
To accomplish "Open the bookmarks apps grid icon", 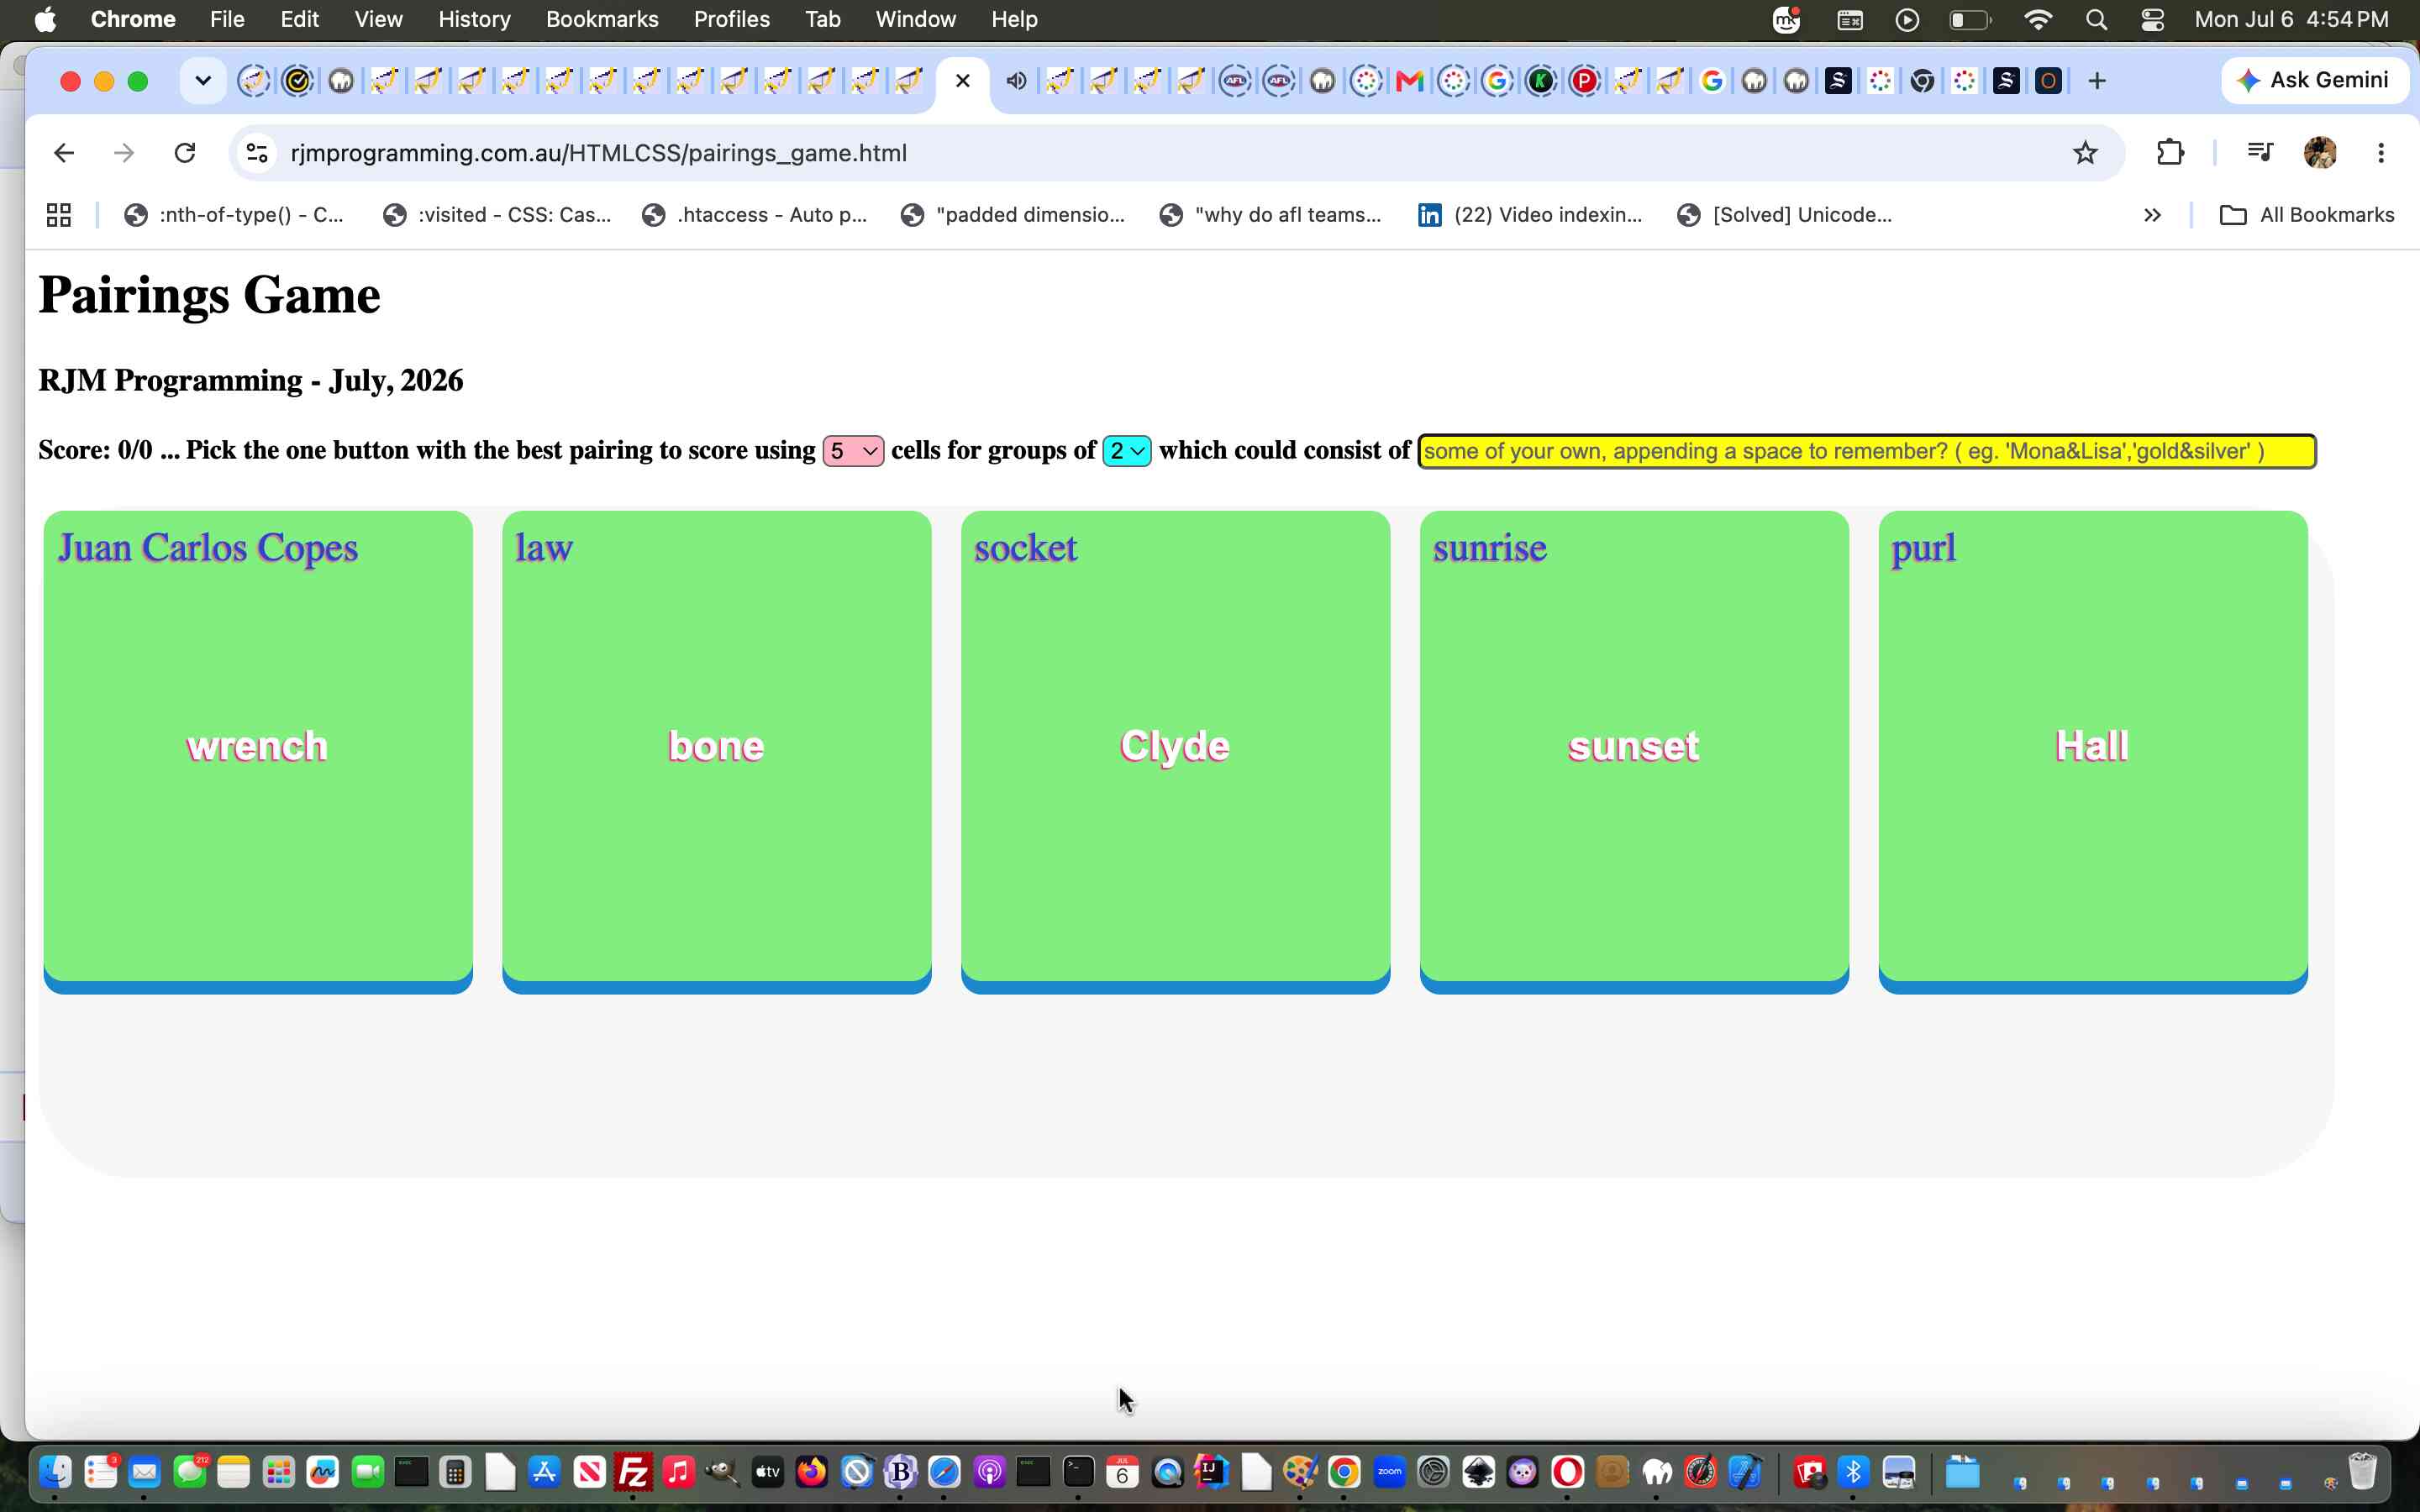I will click(x=59, y=215).
